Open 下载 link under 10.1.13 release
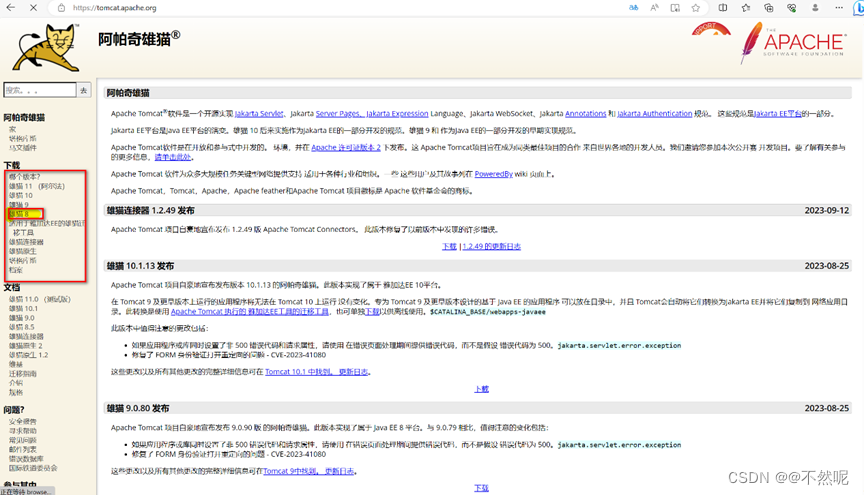The height and width of the screenshot is (495, 864). pyautogui.click(x=482, y=389)
